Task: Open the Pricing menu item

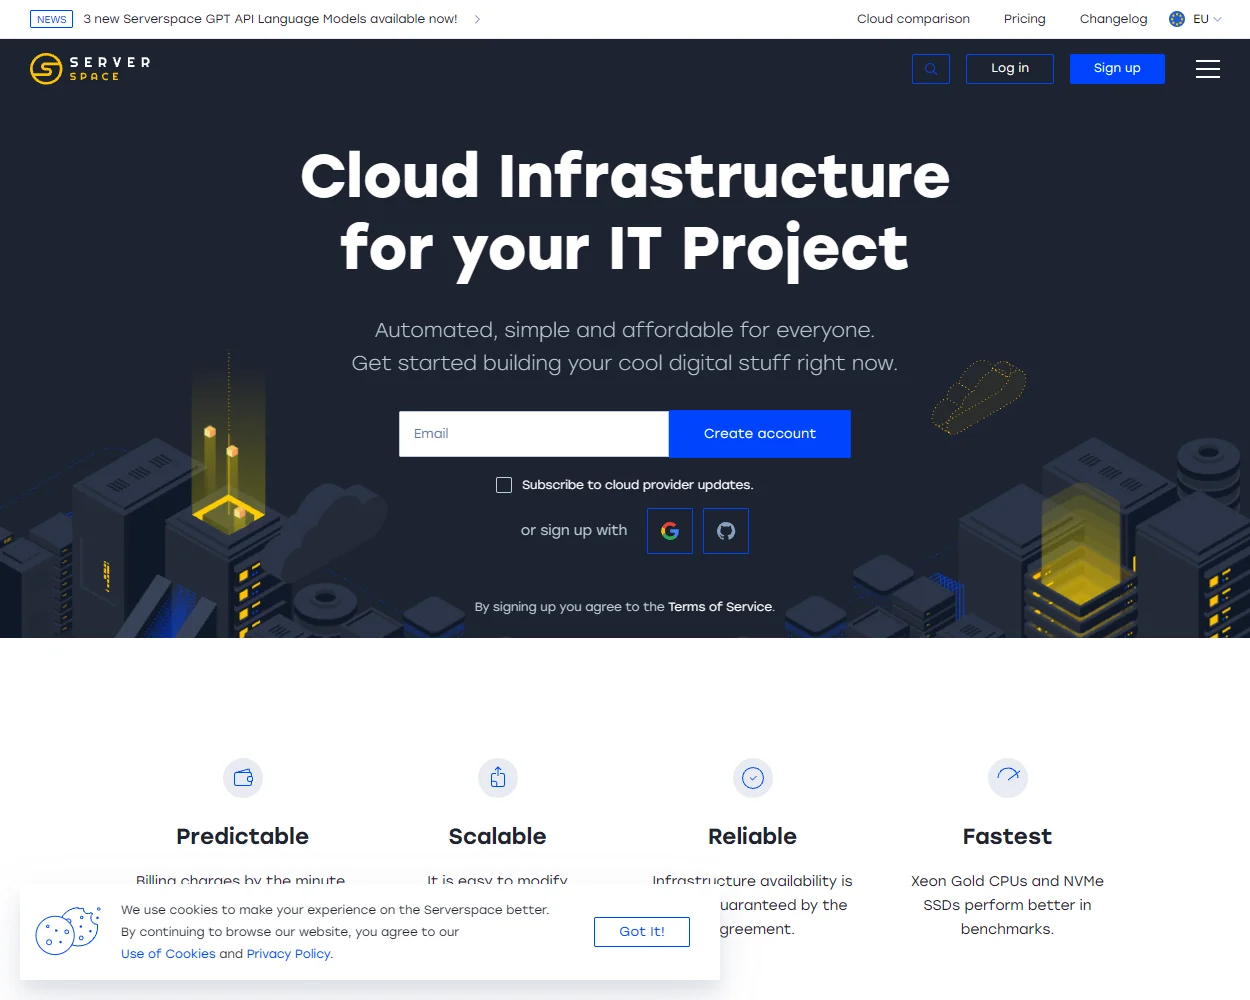Action: [1024, 19]
